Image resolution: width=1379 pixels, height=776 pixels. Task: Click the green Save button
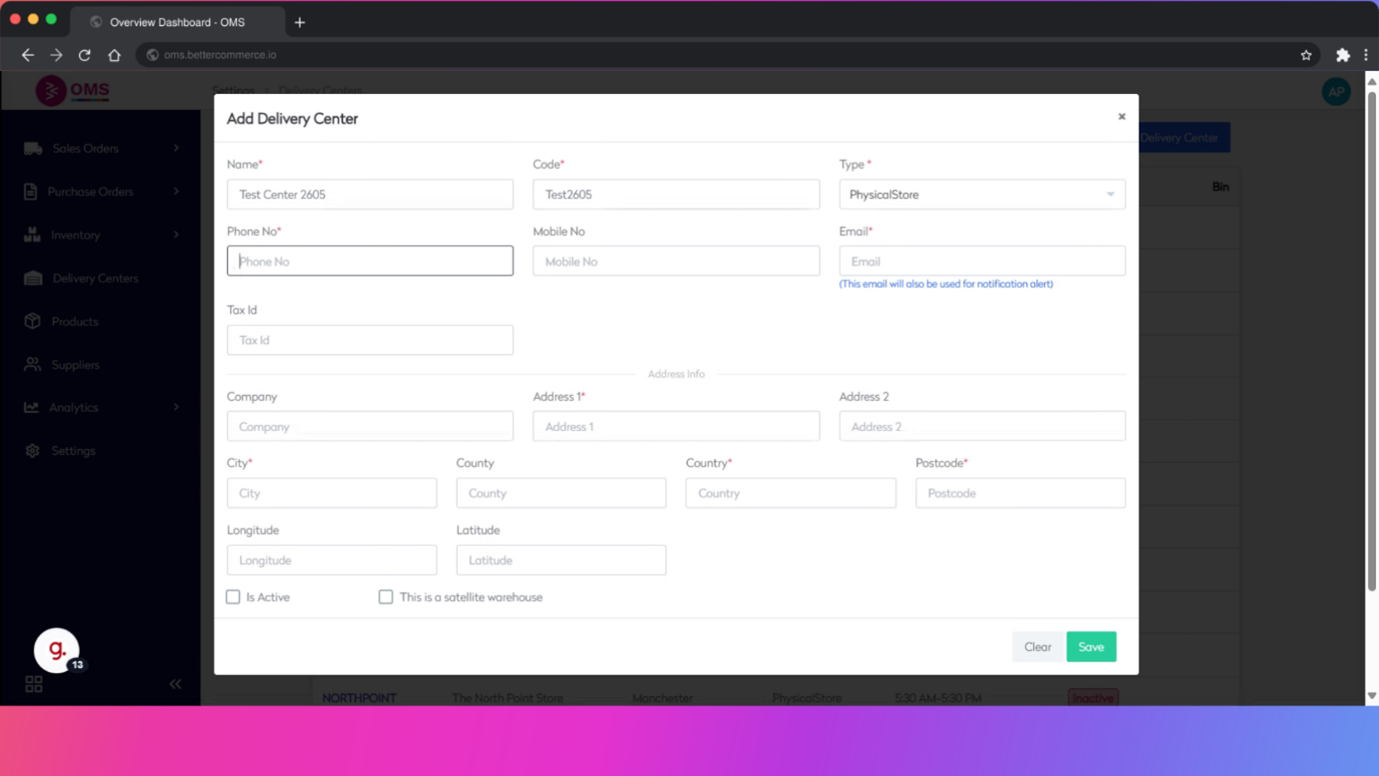[1091, 647]
